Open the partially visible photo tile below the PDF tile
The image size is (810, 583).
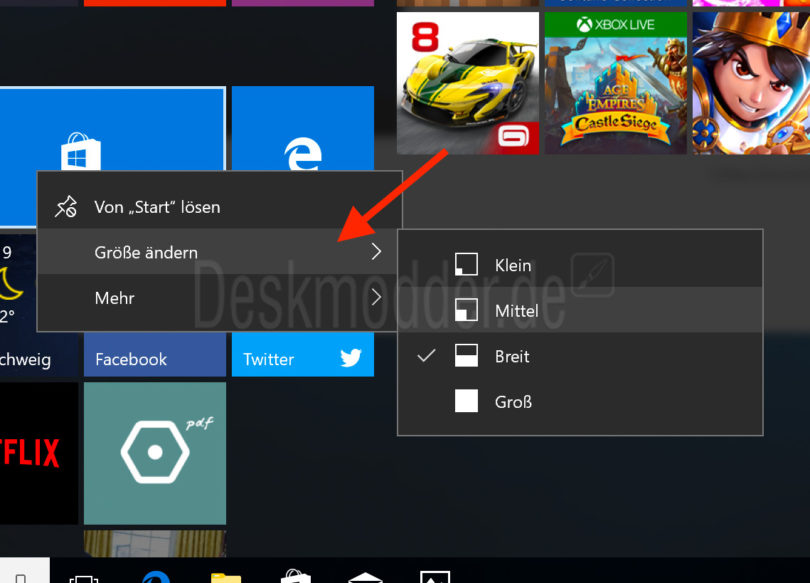coord(155,543)
